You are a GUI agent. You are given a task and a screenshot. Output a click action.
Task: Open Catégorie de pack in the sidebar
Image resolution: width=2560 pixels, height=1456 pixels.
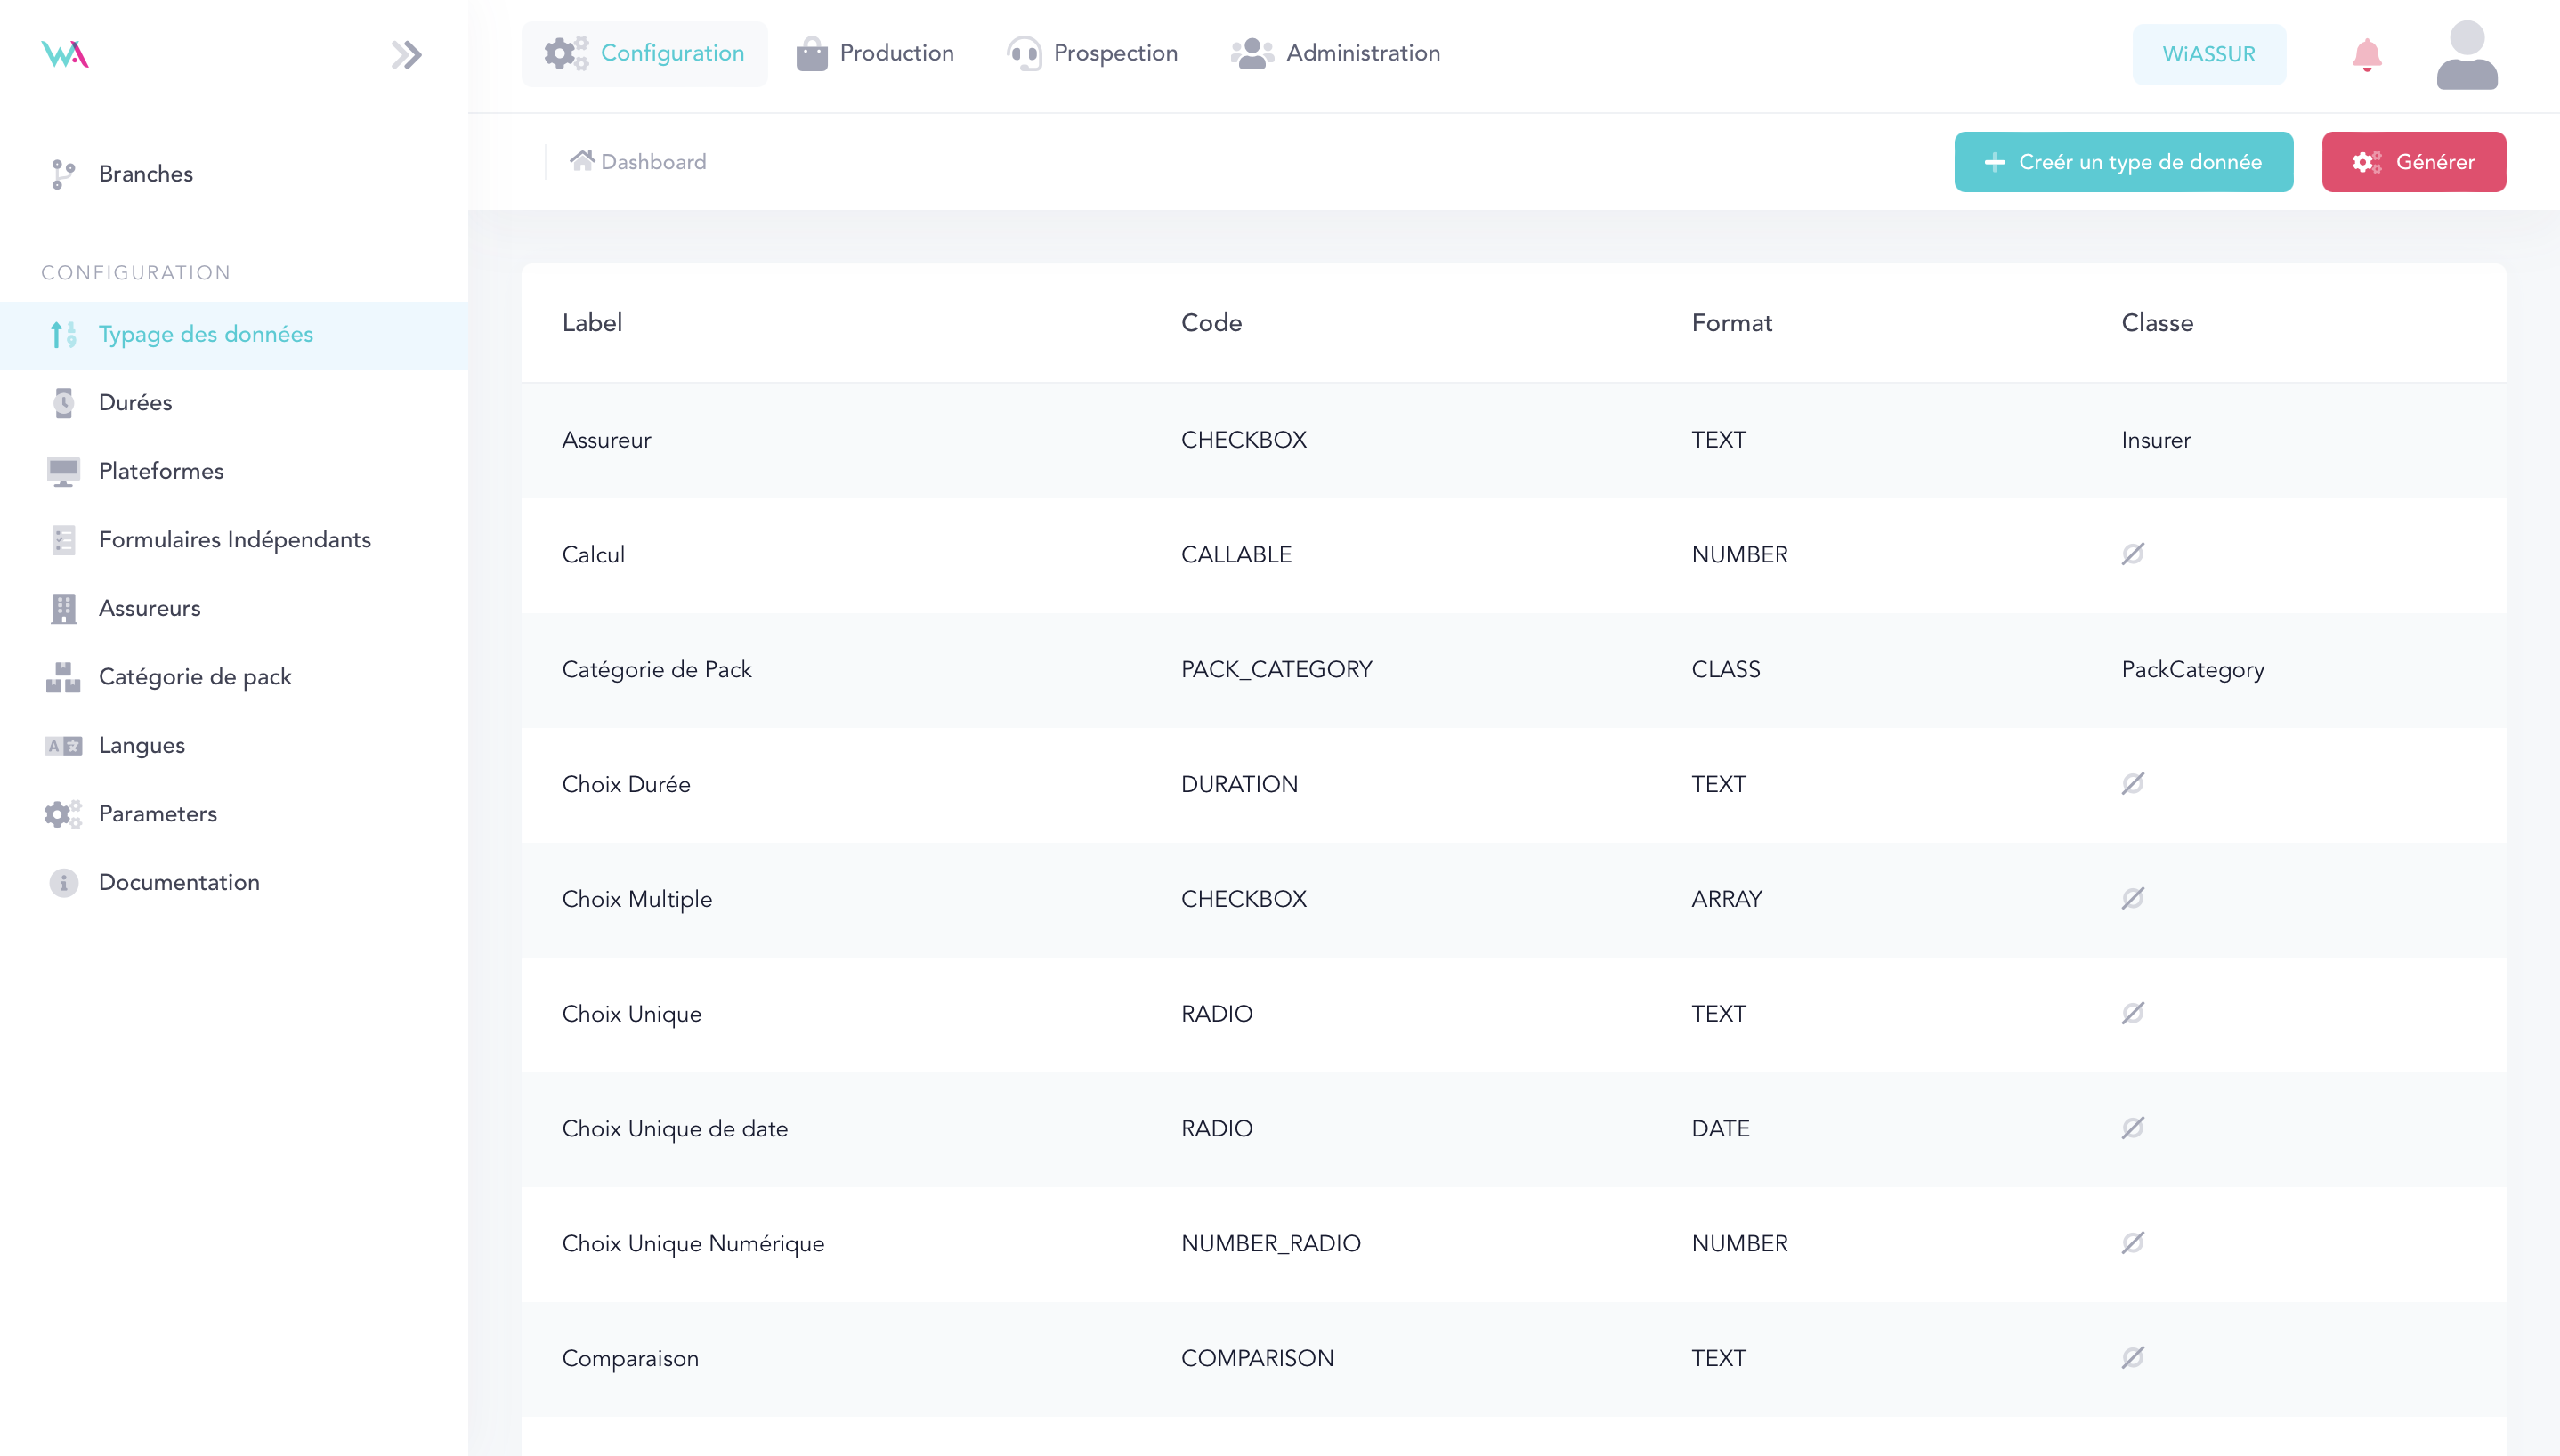[195, 677]
